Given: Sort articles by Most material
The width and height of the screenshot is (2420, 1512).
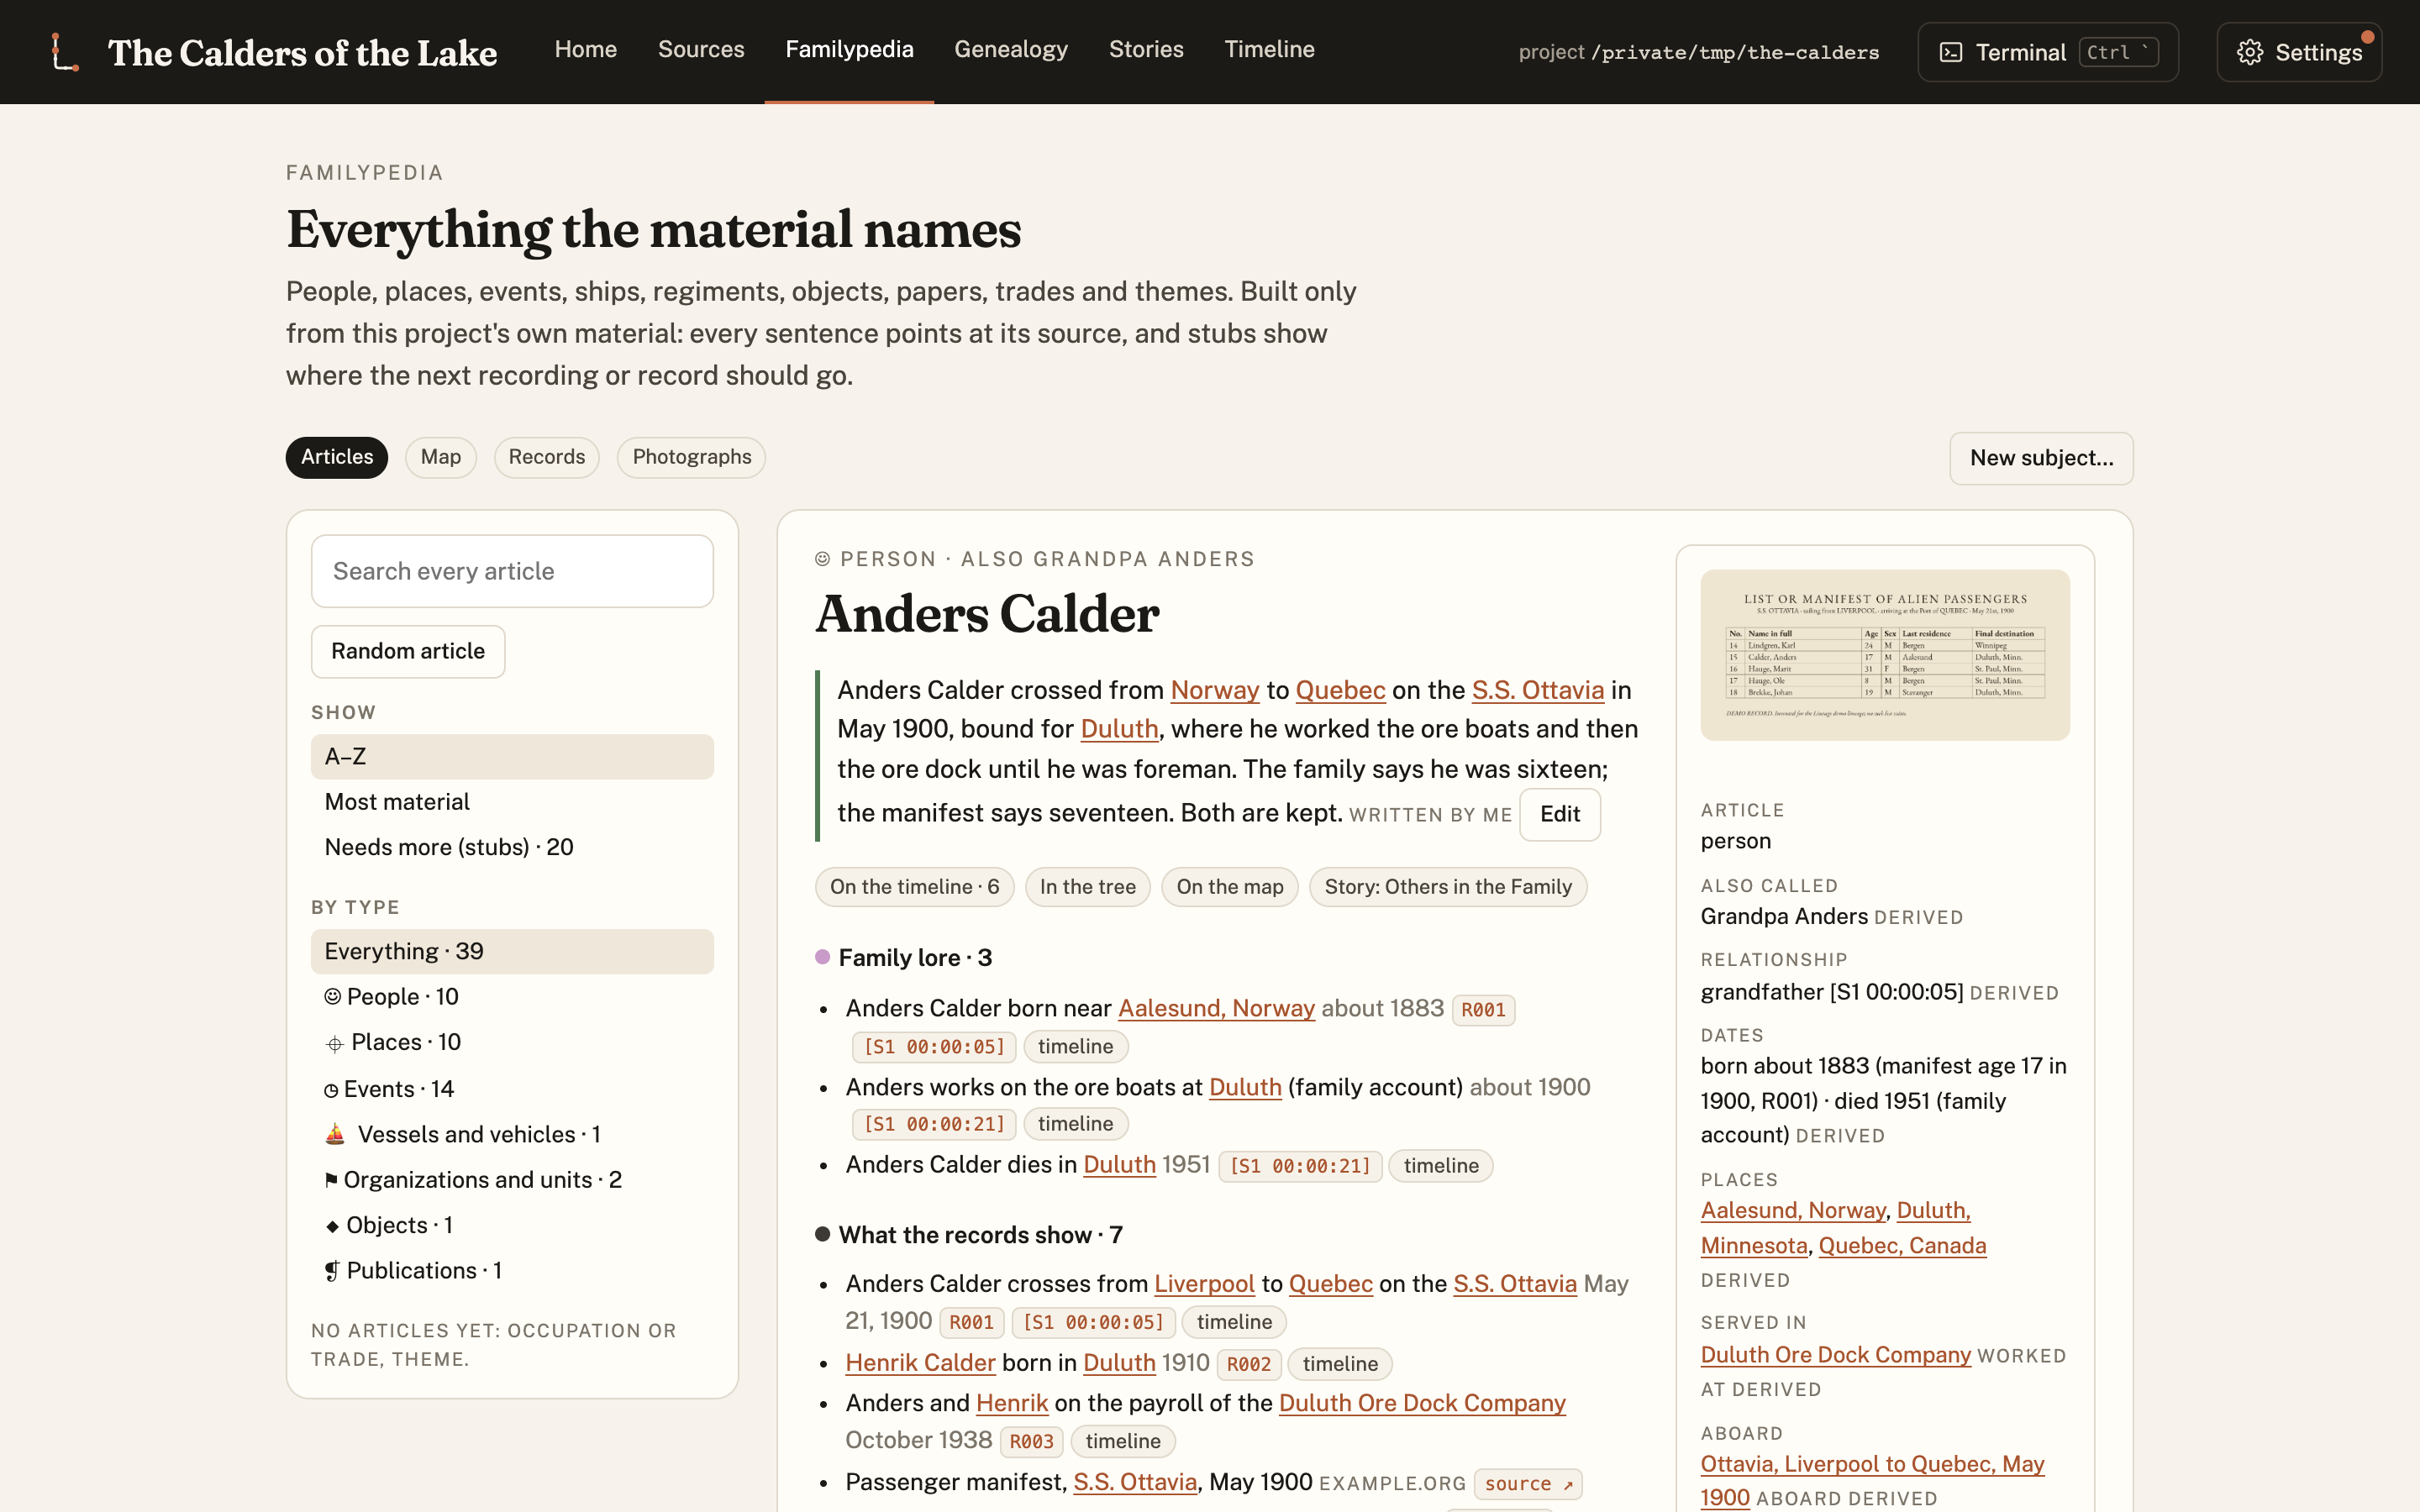Looking at the screenshot, I should [x=512, y=802].
